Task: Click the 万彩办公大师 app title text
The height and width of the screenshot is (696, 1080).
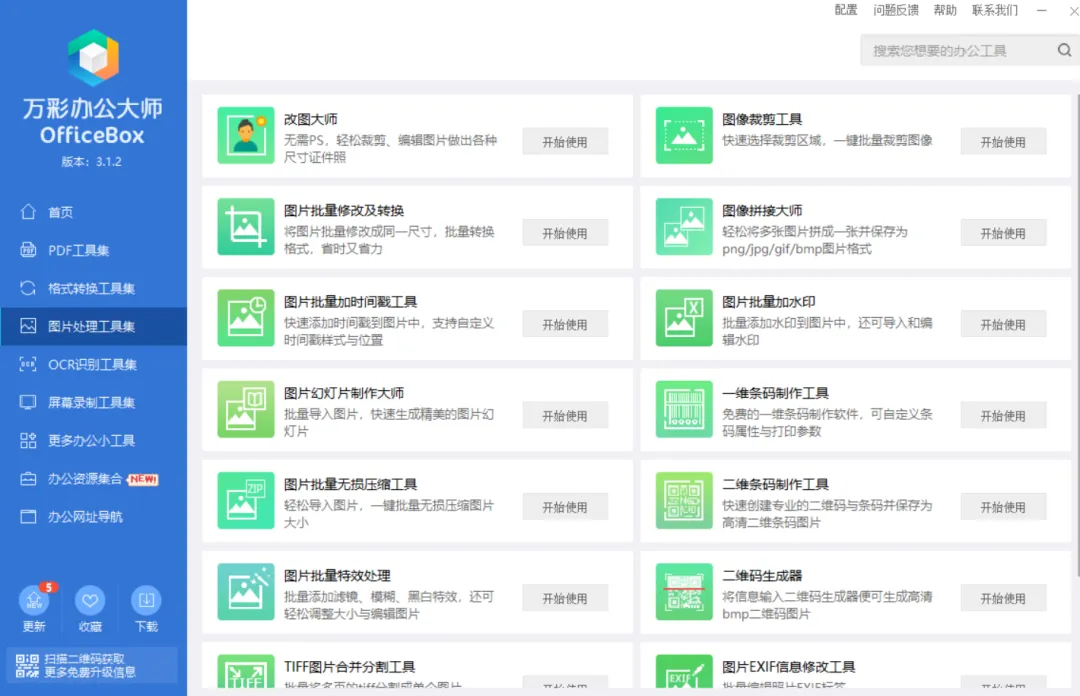Action: point(92,108)
